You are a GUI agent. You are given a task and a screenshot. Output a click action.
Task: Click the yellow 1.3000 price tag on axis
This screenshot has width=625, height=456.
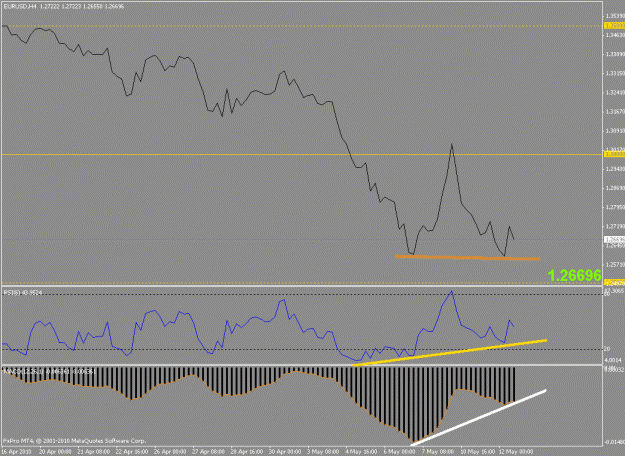614,154
